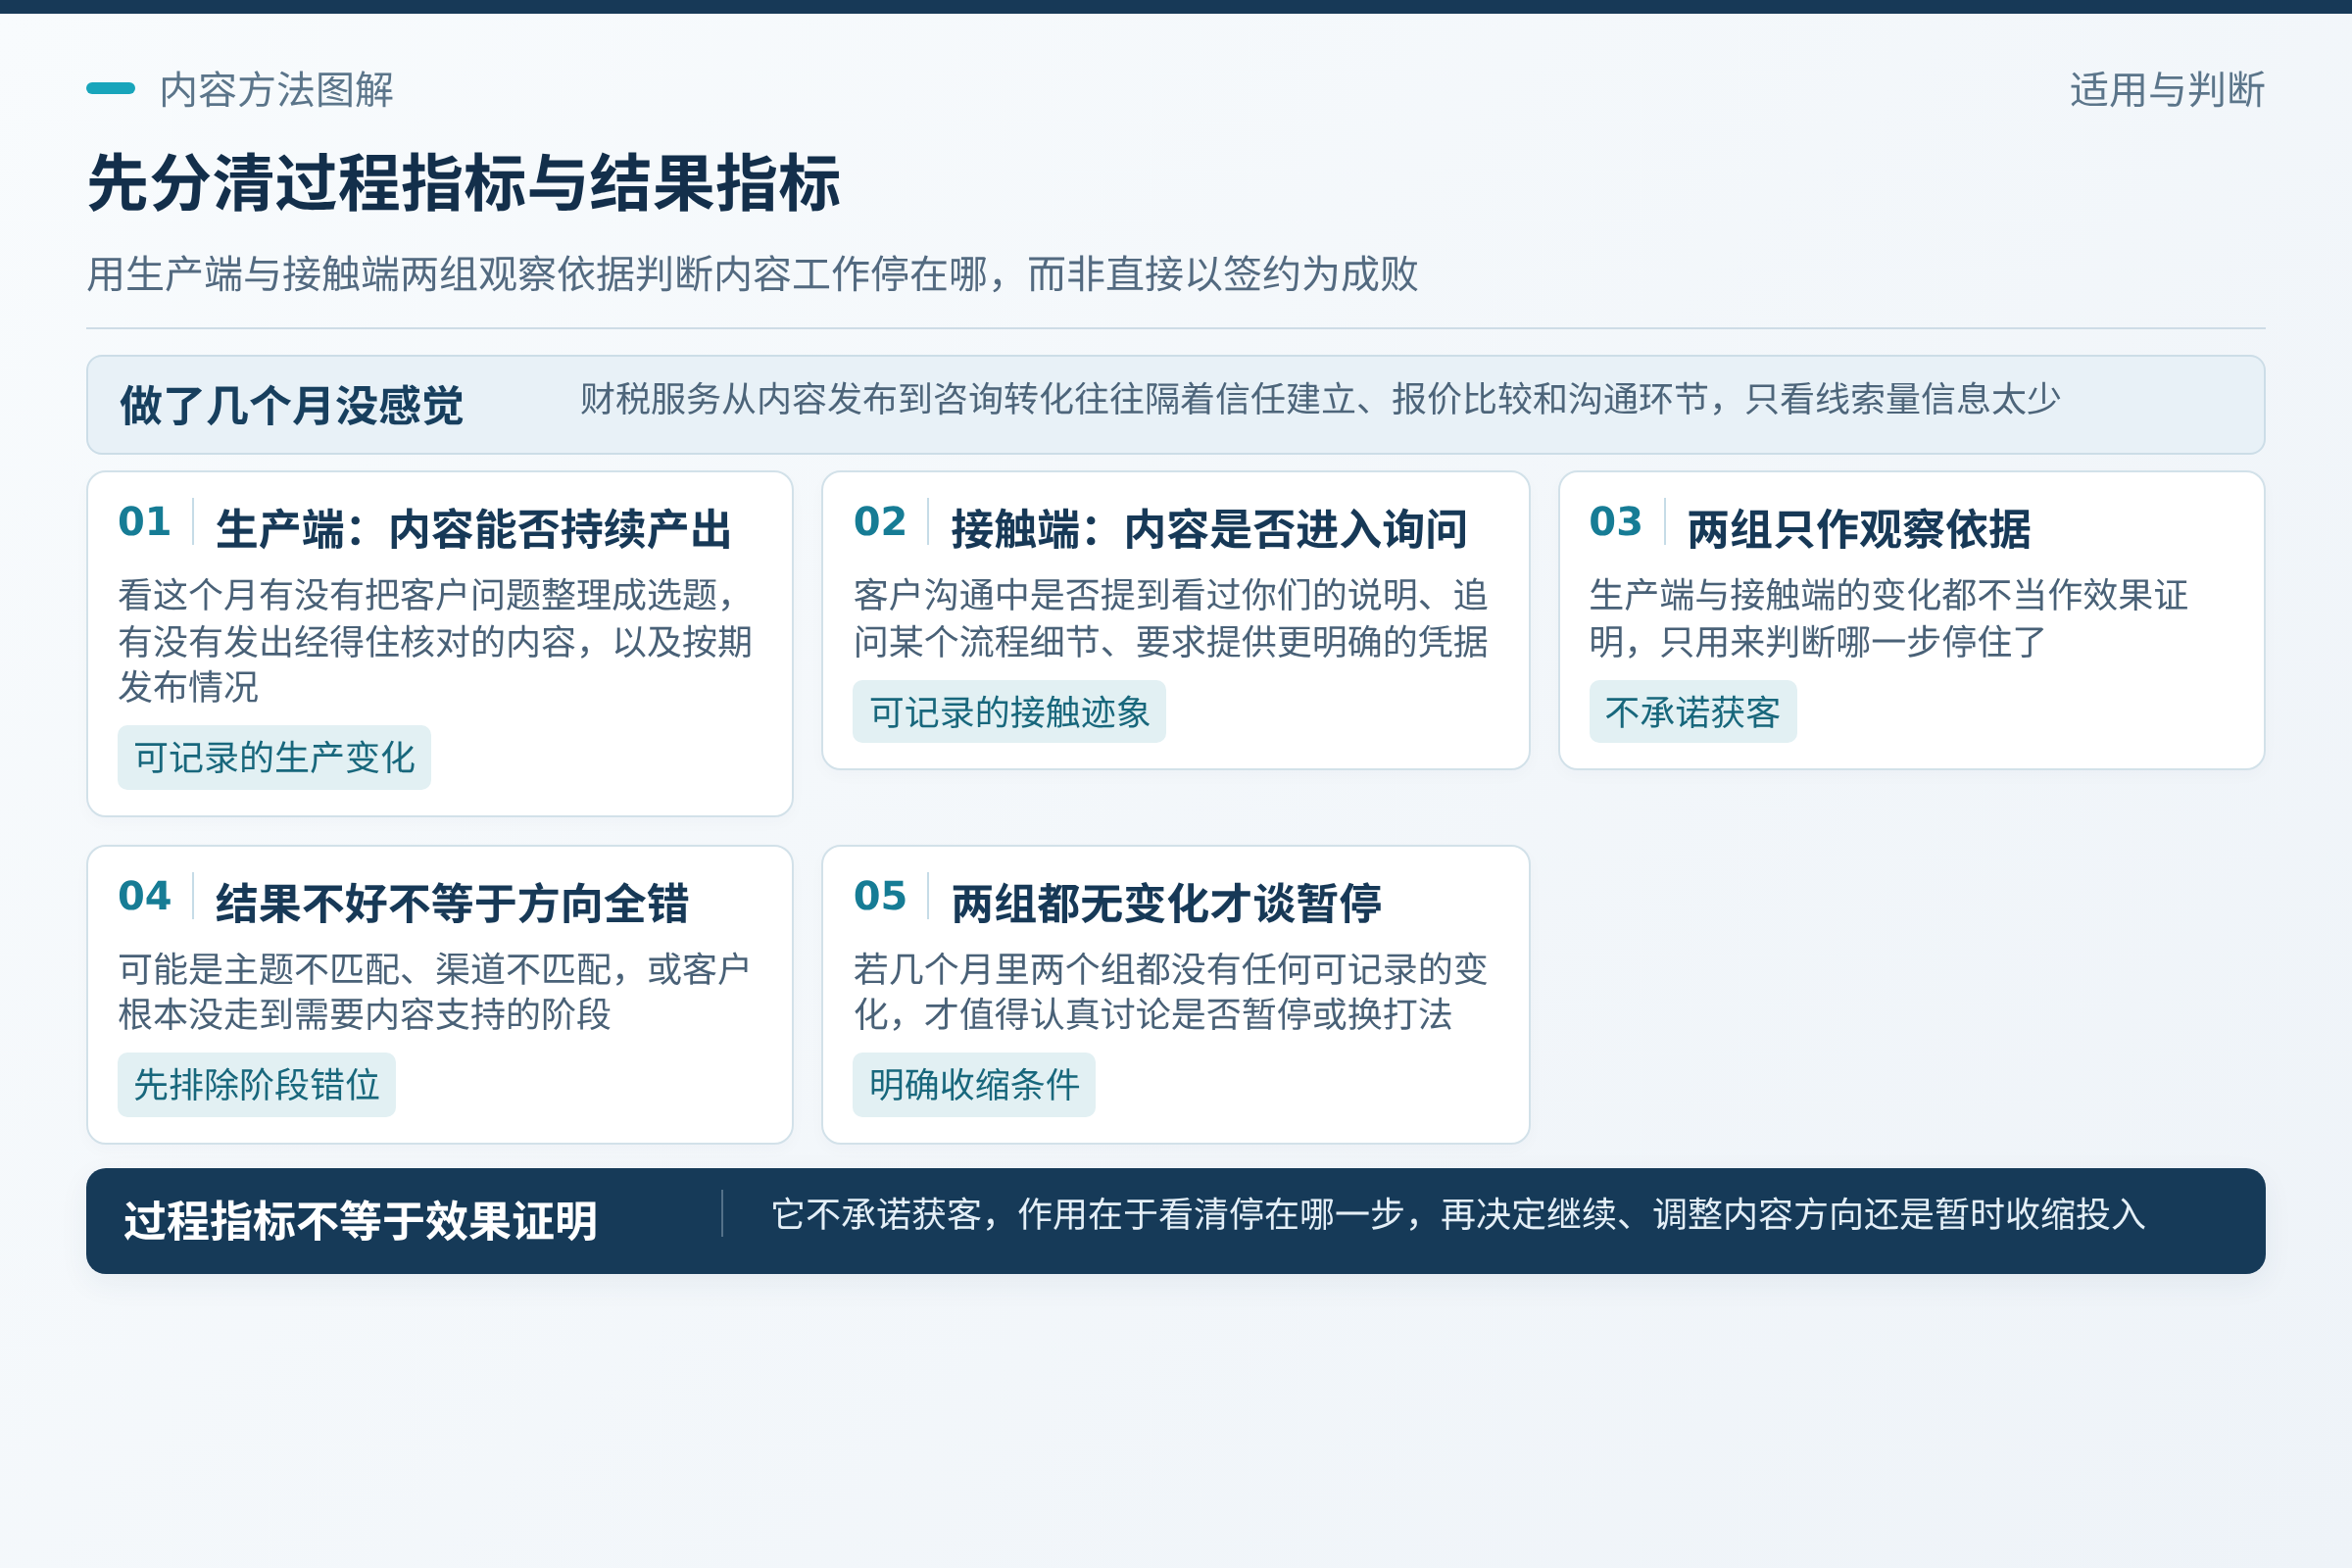
Task: Click the tag 不承诺获客
Action: tap(1693, 712)
